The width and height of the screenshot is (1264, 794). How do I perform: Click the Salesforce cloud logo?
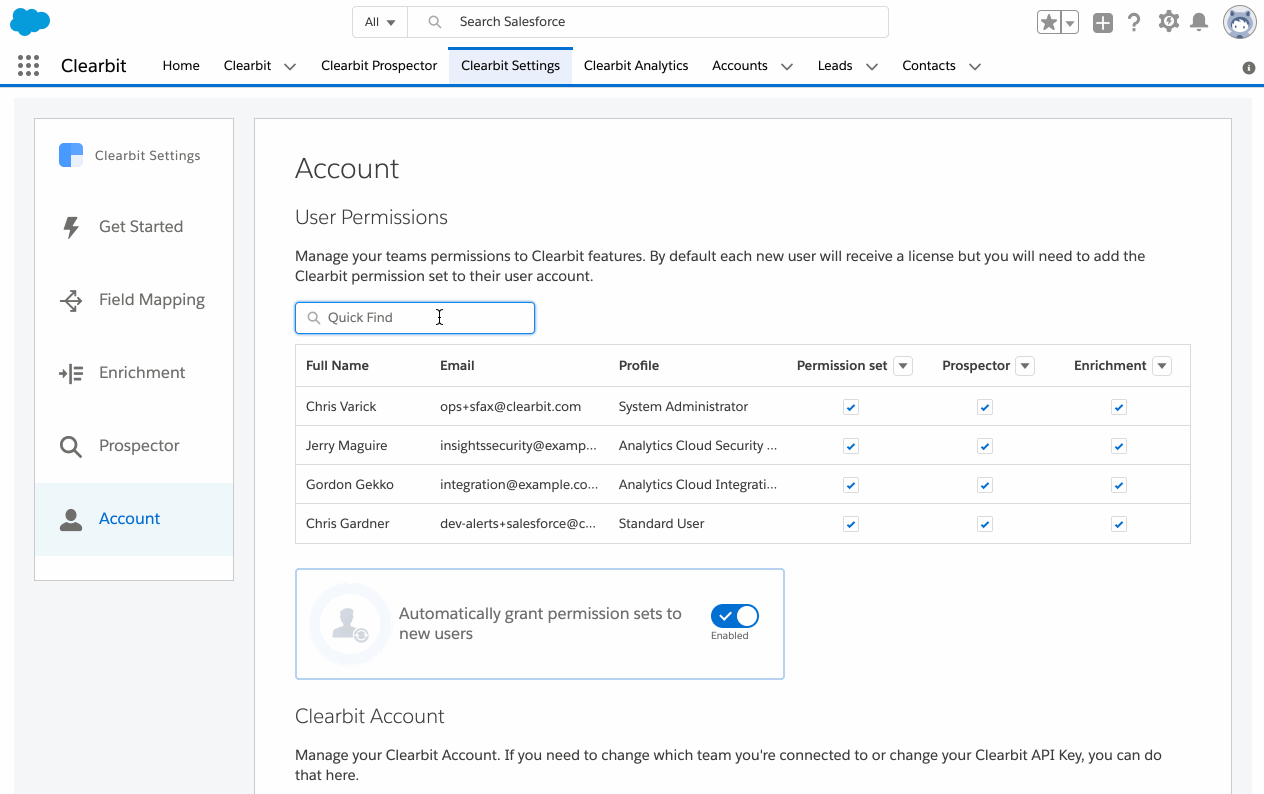click(30, 21)
